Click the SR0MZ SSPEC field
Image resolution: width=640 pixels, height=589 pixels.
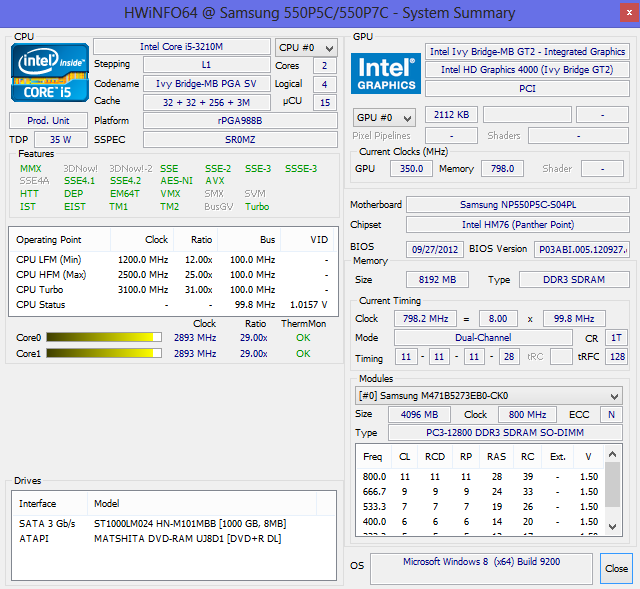(240, 139)
